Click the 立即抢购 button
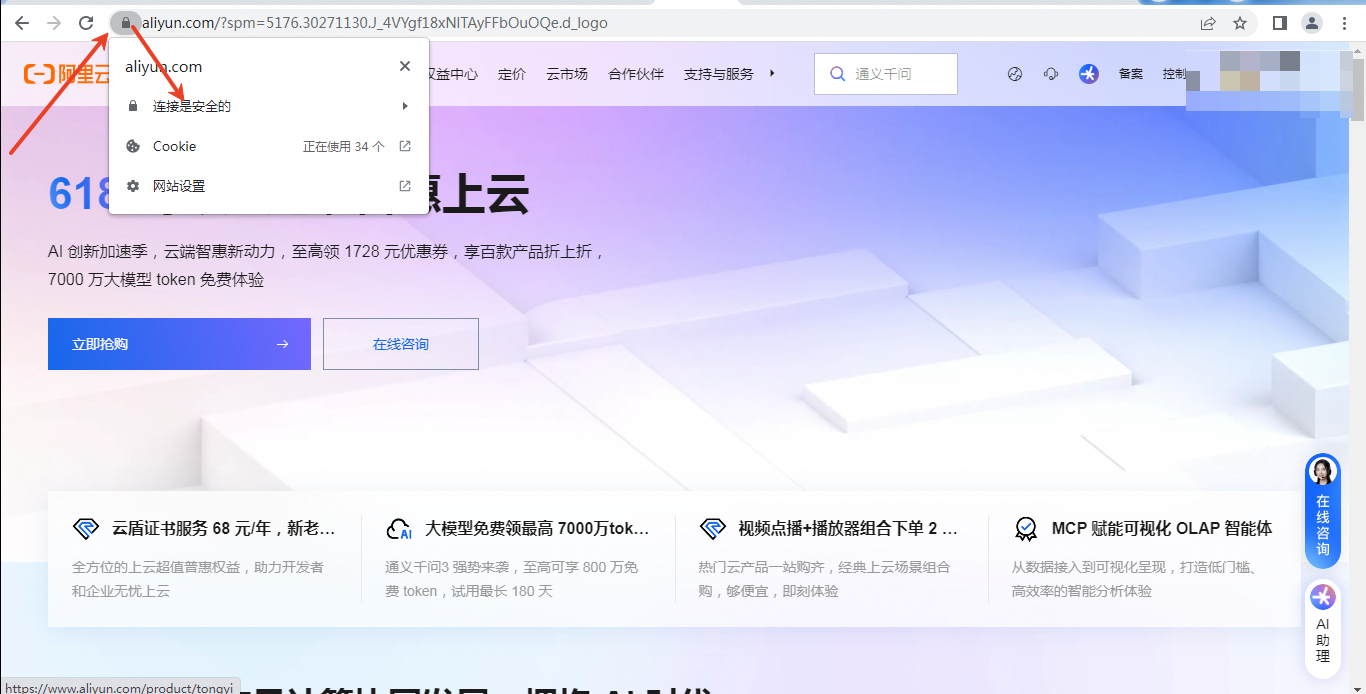The image size is (1366, 694). tap(179, 344)
